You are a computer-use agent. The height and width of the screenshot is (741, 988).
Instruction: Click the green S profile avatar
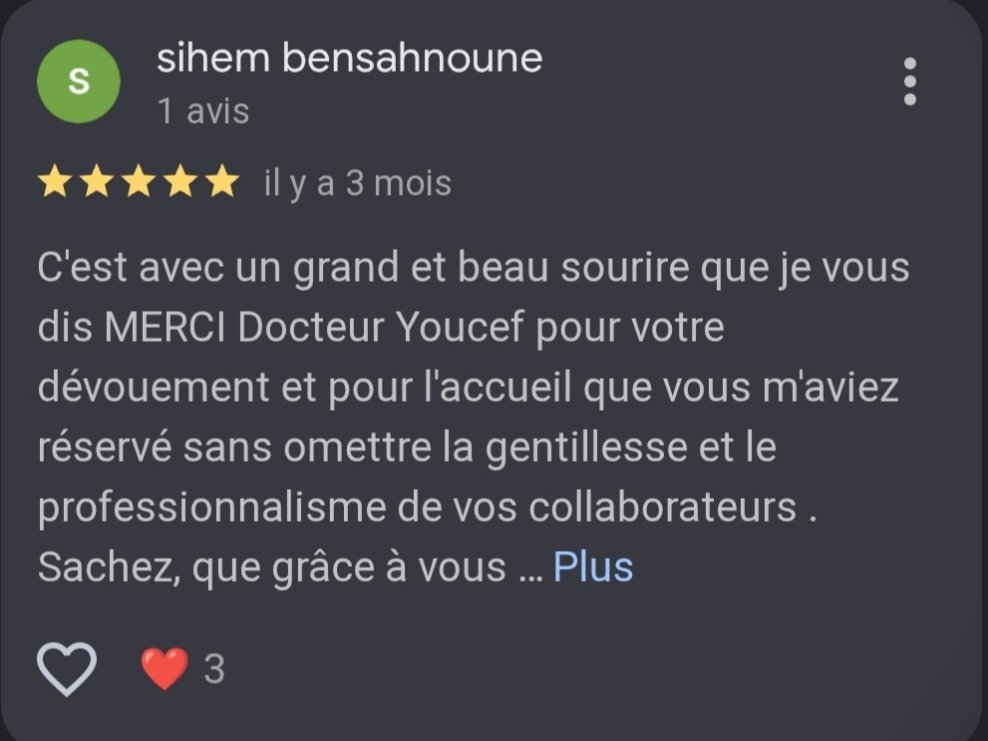[x=79, y=81]
